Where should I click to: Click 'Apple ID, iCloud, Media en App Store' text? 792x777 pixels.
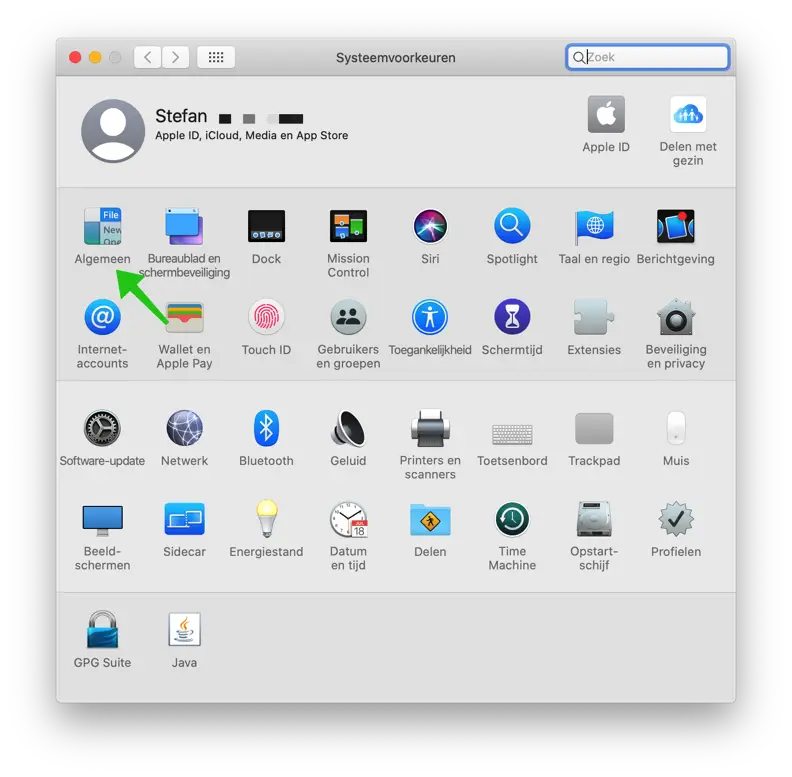[252, 135]
